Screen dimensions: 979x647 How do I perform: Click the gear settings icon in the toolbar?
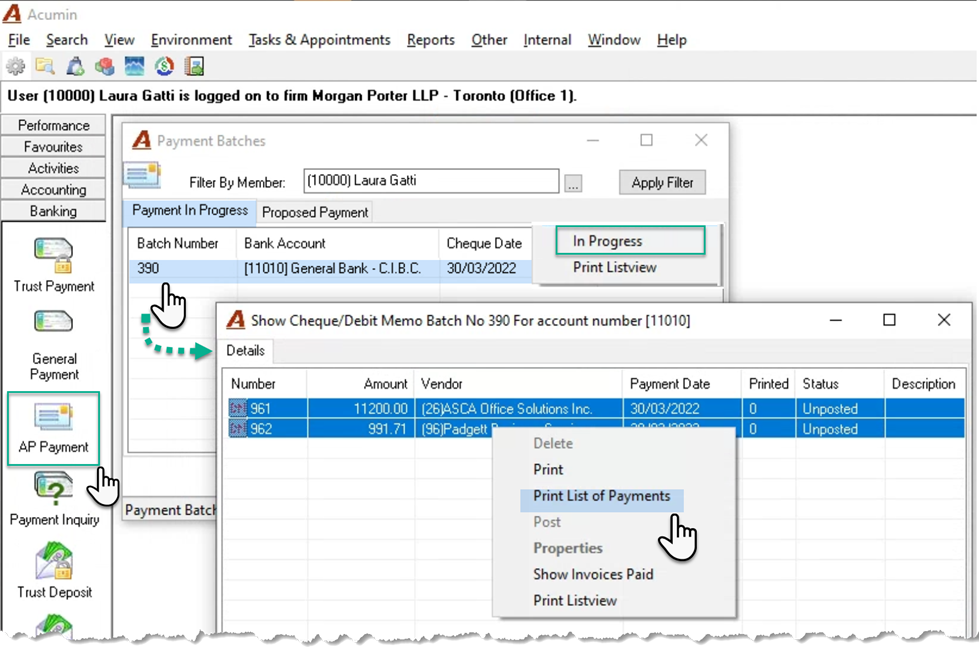tap(16, 66)
